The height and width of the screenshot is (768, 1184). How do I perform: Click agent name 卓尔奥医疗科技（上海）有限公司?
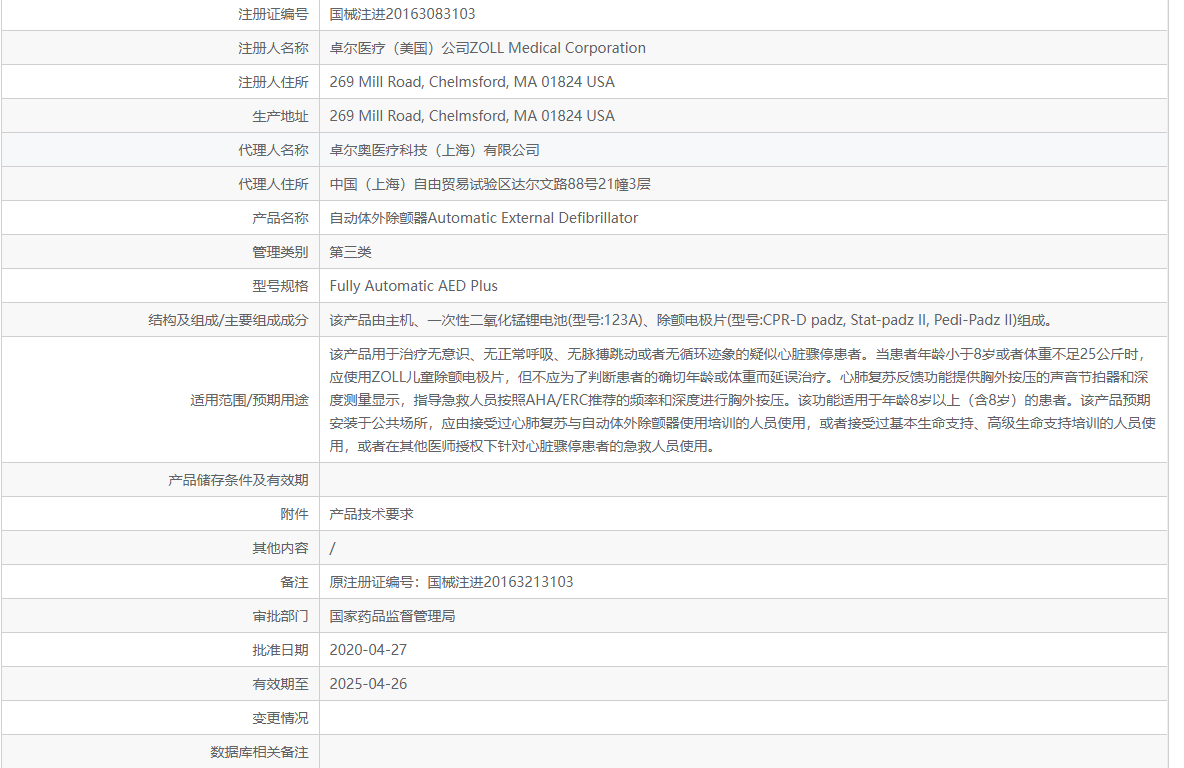435,150
